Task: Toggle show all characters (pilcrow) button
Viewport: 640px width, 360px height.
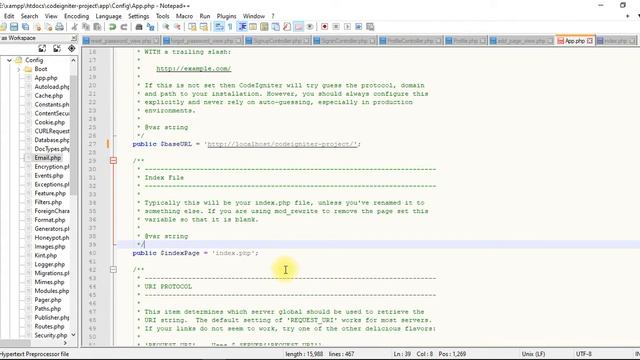Action: click(230, 27)
